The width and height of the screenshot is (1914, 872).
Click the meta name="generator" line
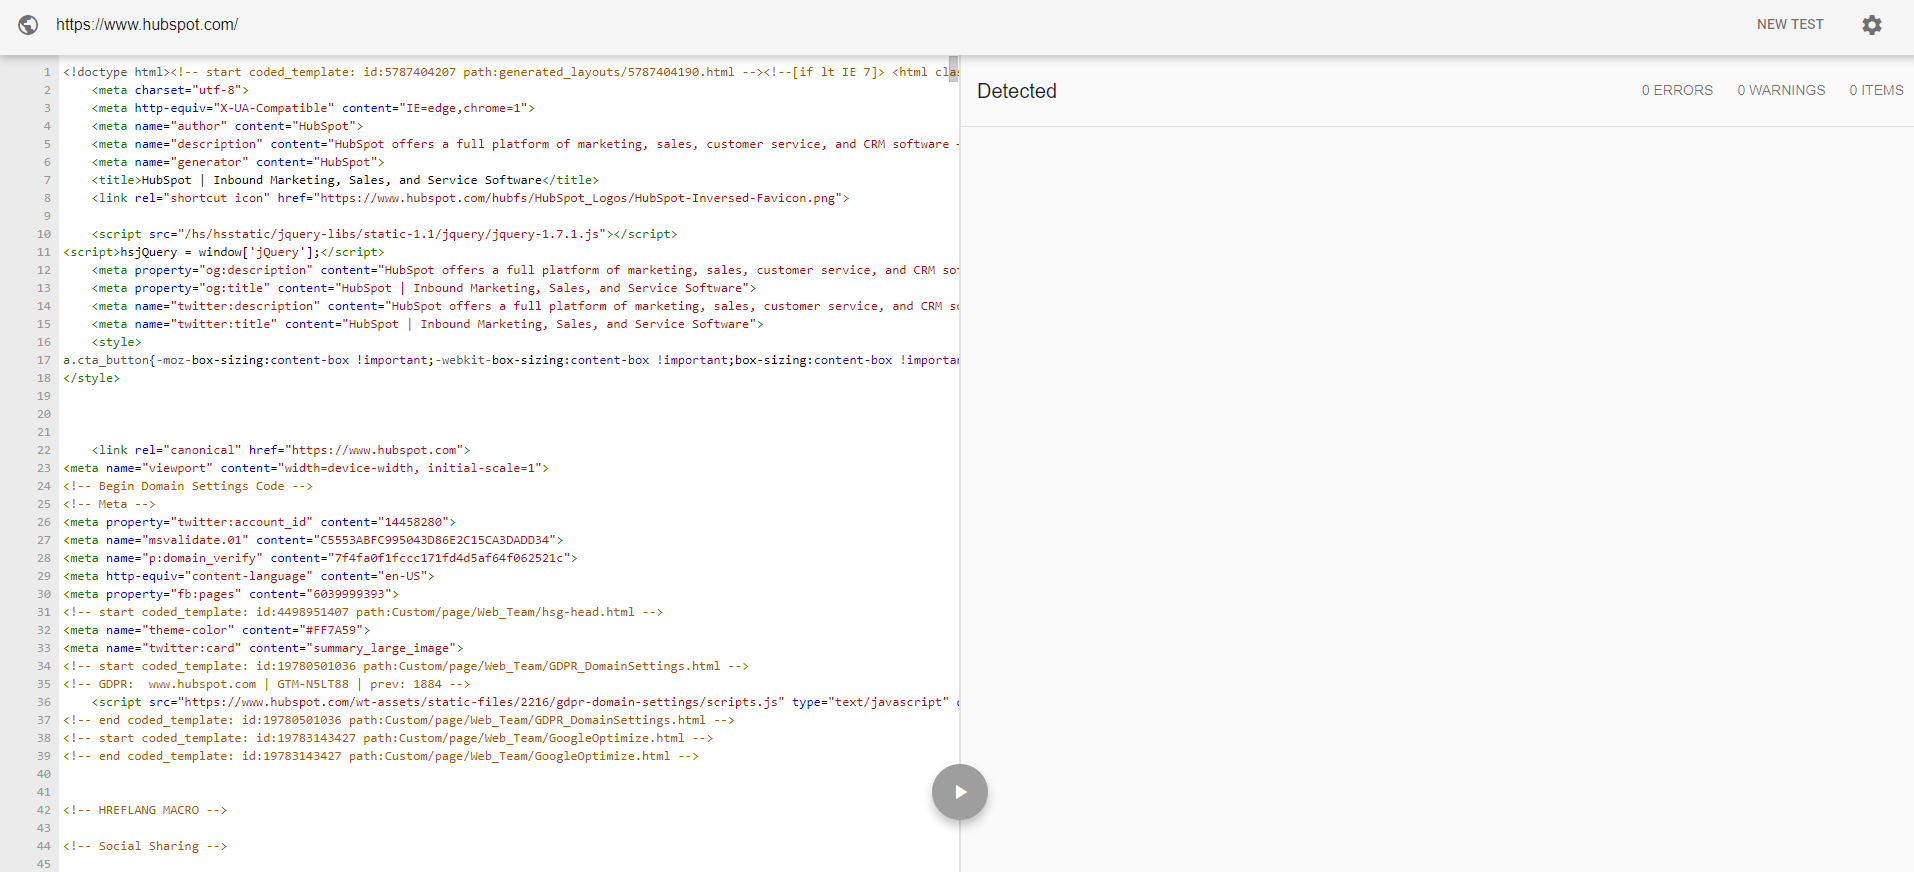pos(238,162)
